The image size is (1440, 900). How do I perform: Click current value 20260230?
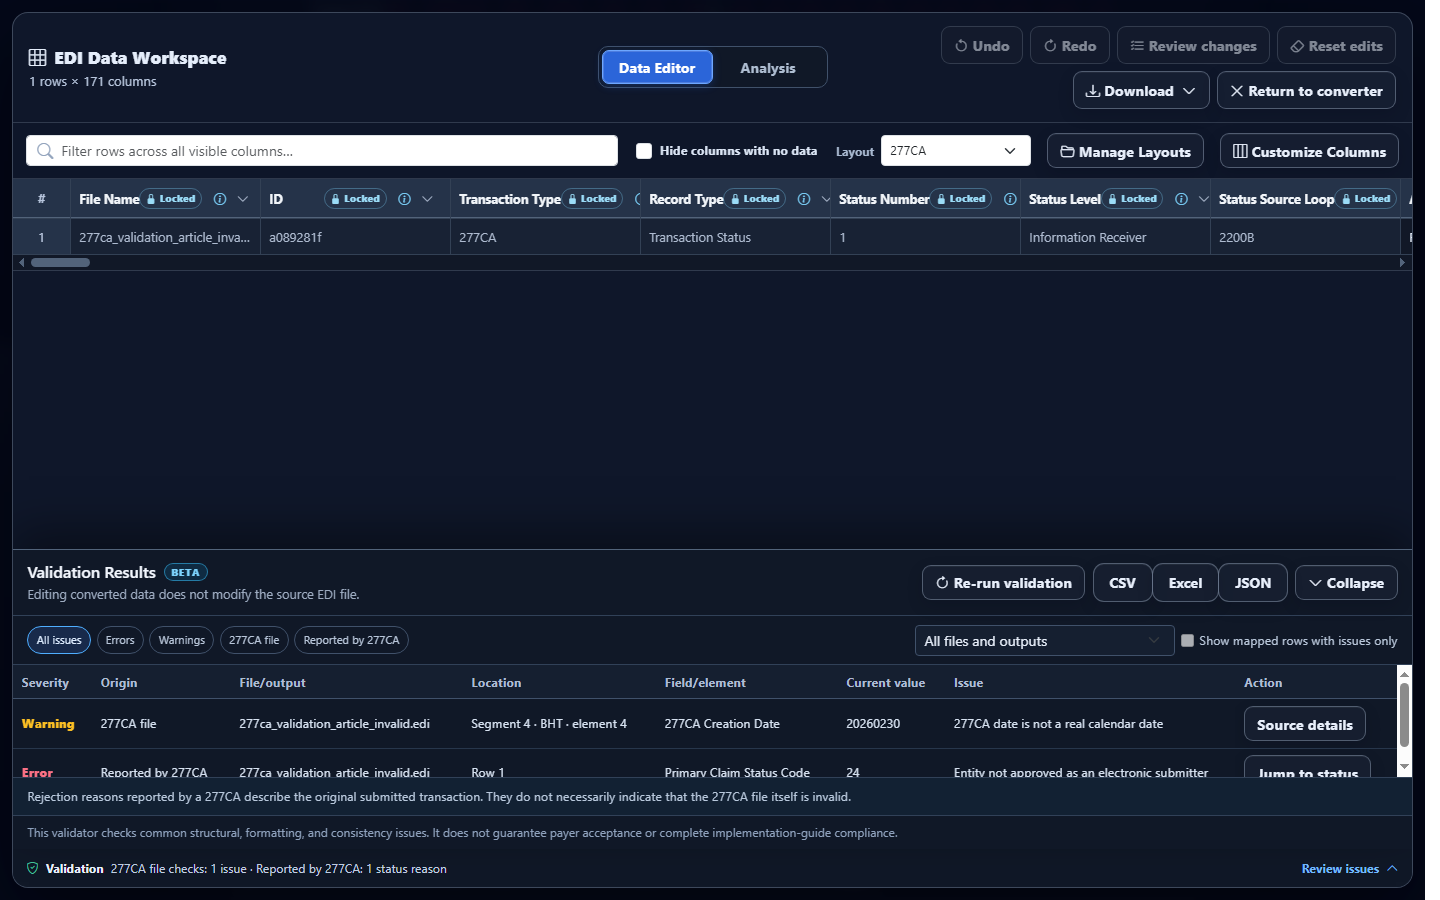pyautogui.click(x=873, y=724)
